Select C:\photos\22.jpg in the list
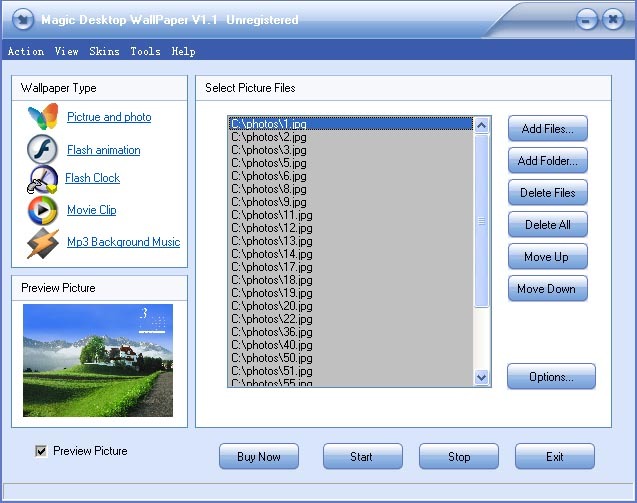The width and height of the screenshot is (637, 503). [351, 319]
